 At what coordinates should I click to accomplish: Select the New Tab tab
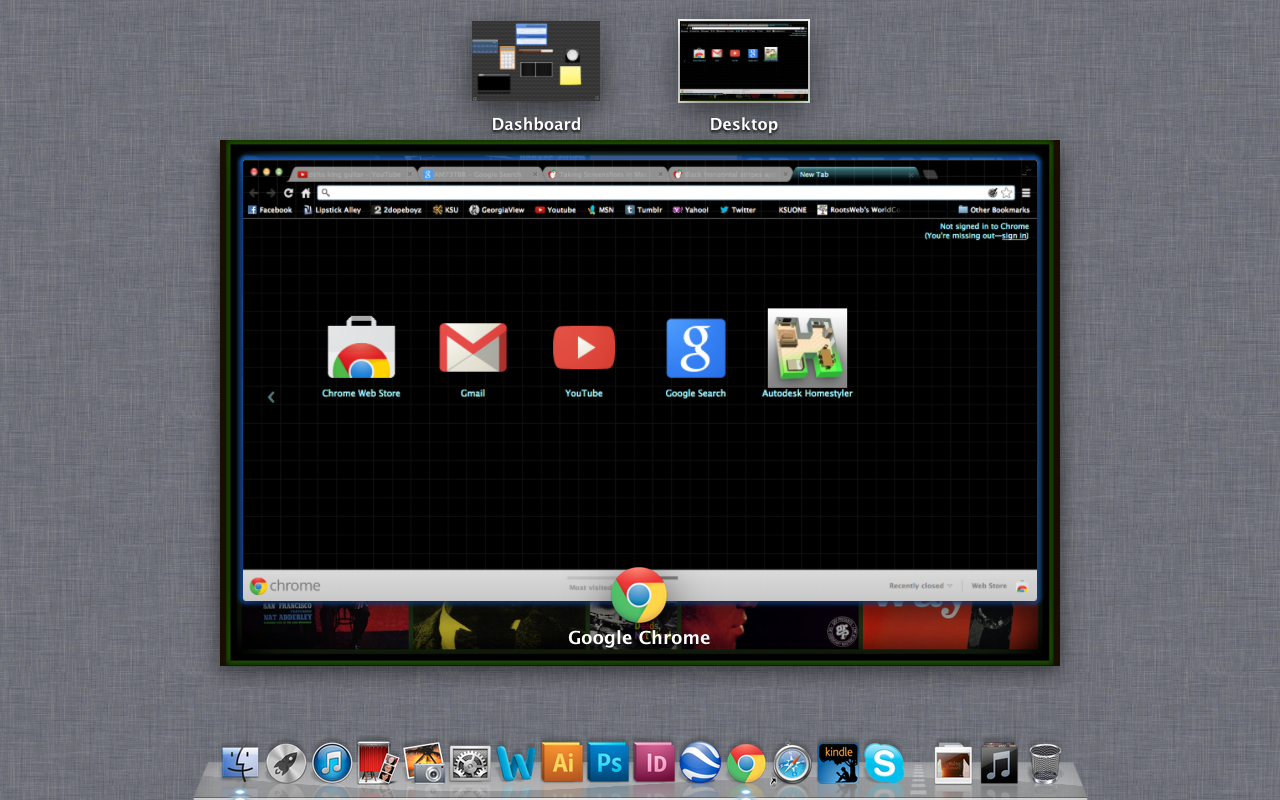855,174
